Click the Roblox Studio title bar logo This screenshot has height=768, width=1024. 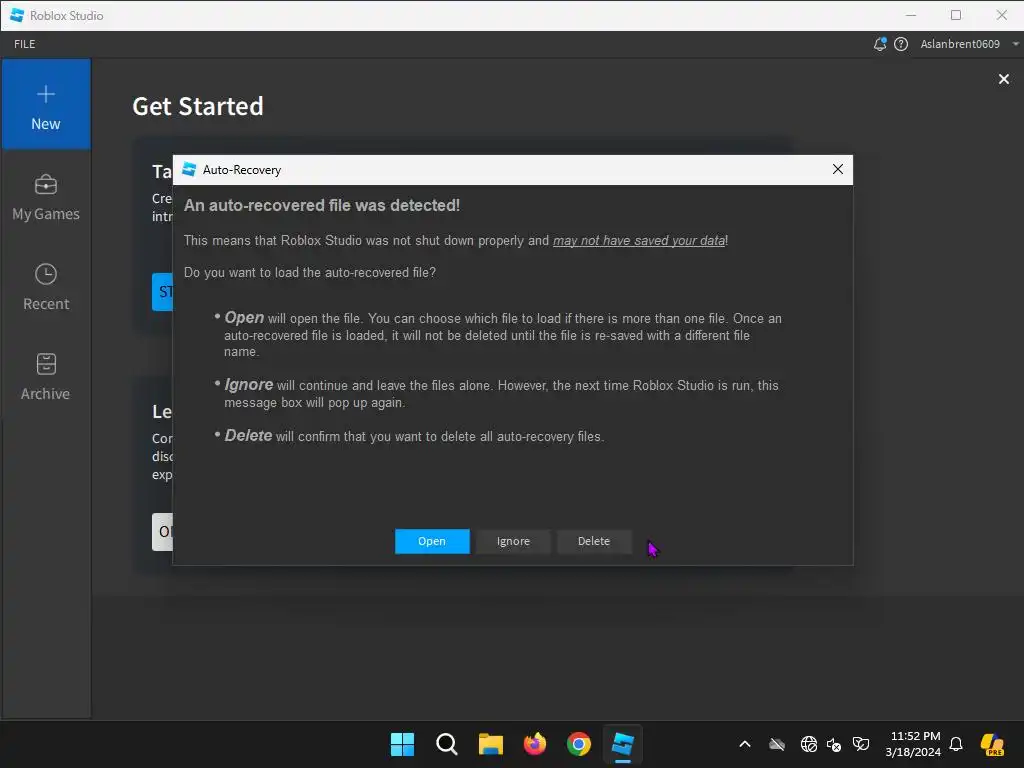18,15
